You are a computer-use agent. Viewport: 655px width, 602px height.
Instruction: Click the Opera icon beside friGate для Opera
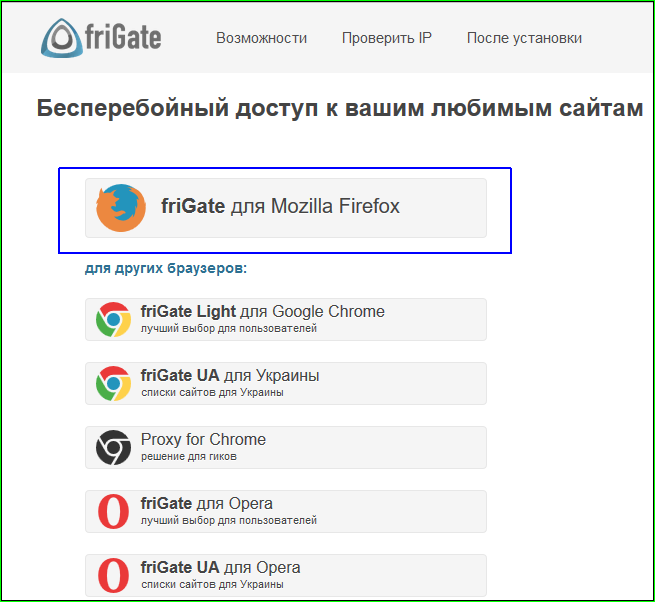click(113, 511)
